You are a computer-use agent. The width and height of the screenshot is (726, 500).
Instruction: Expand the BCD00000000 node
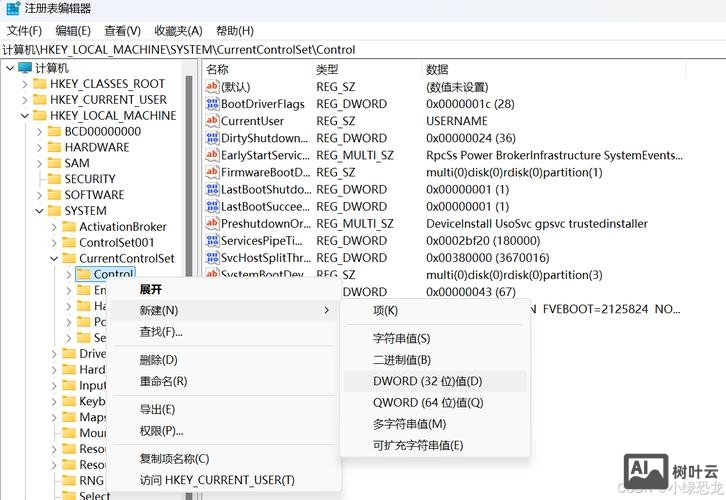(x=39, y=132)
